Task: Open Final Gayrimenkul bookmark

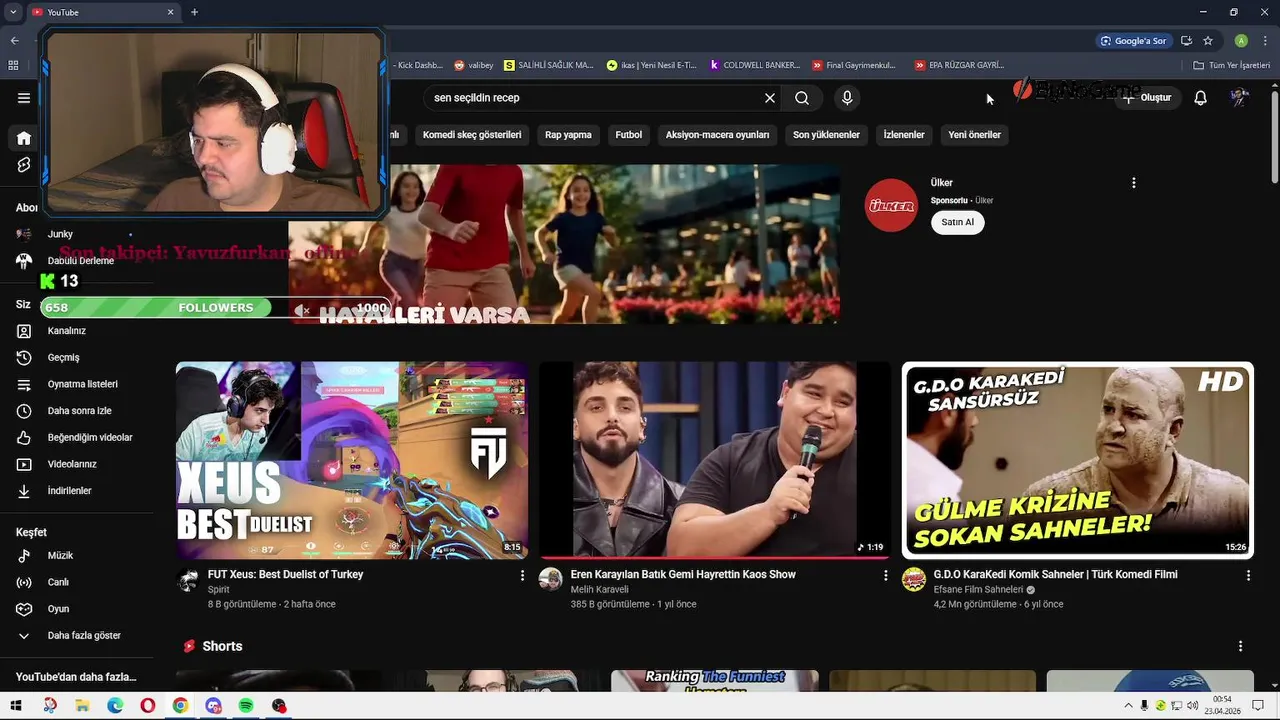Action: point(854,65)
